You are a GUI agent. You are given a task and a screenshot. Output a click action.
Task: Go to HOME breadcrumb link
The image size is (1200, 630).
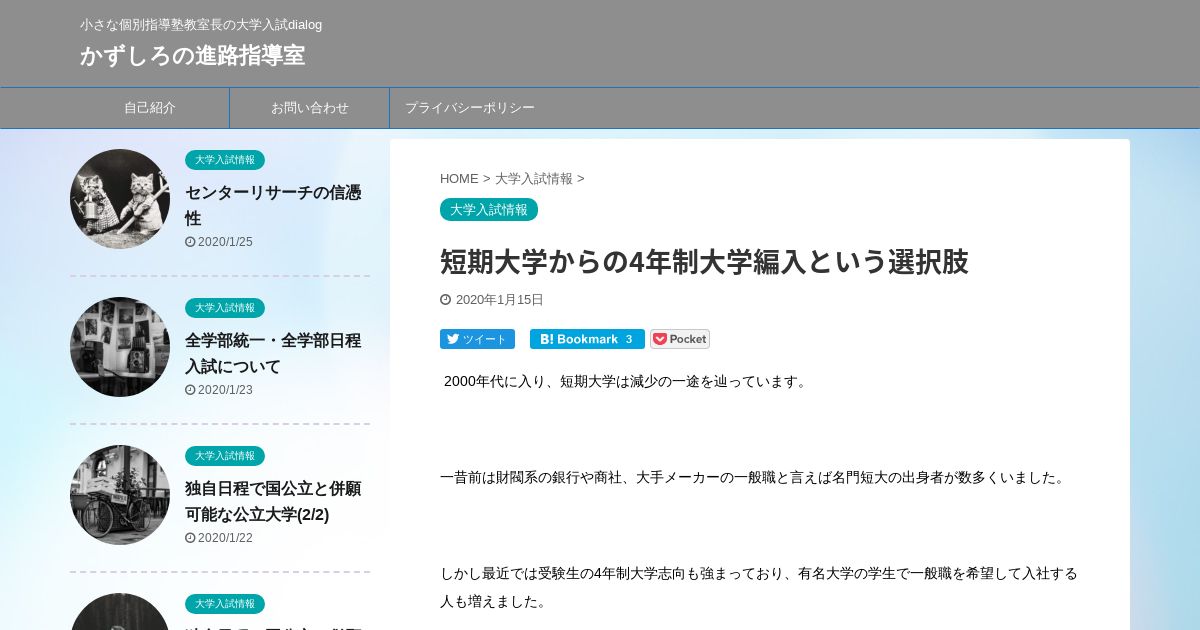[x=459, y=179]
